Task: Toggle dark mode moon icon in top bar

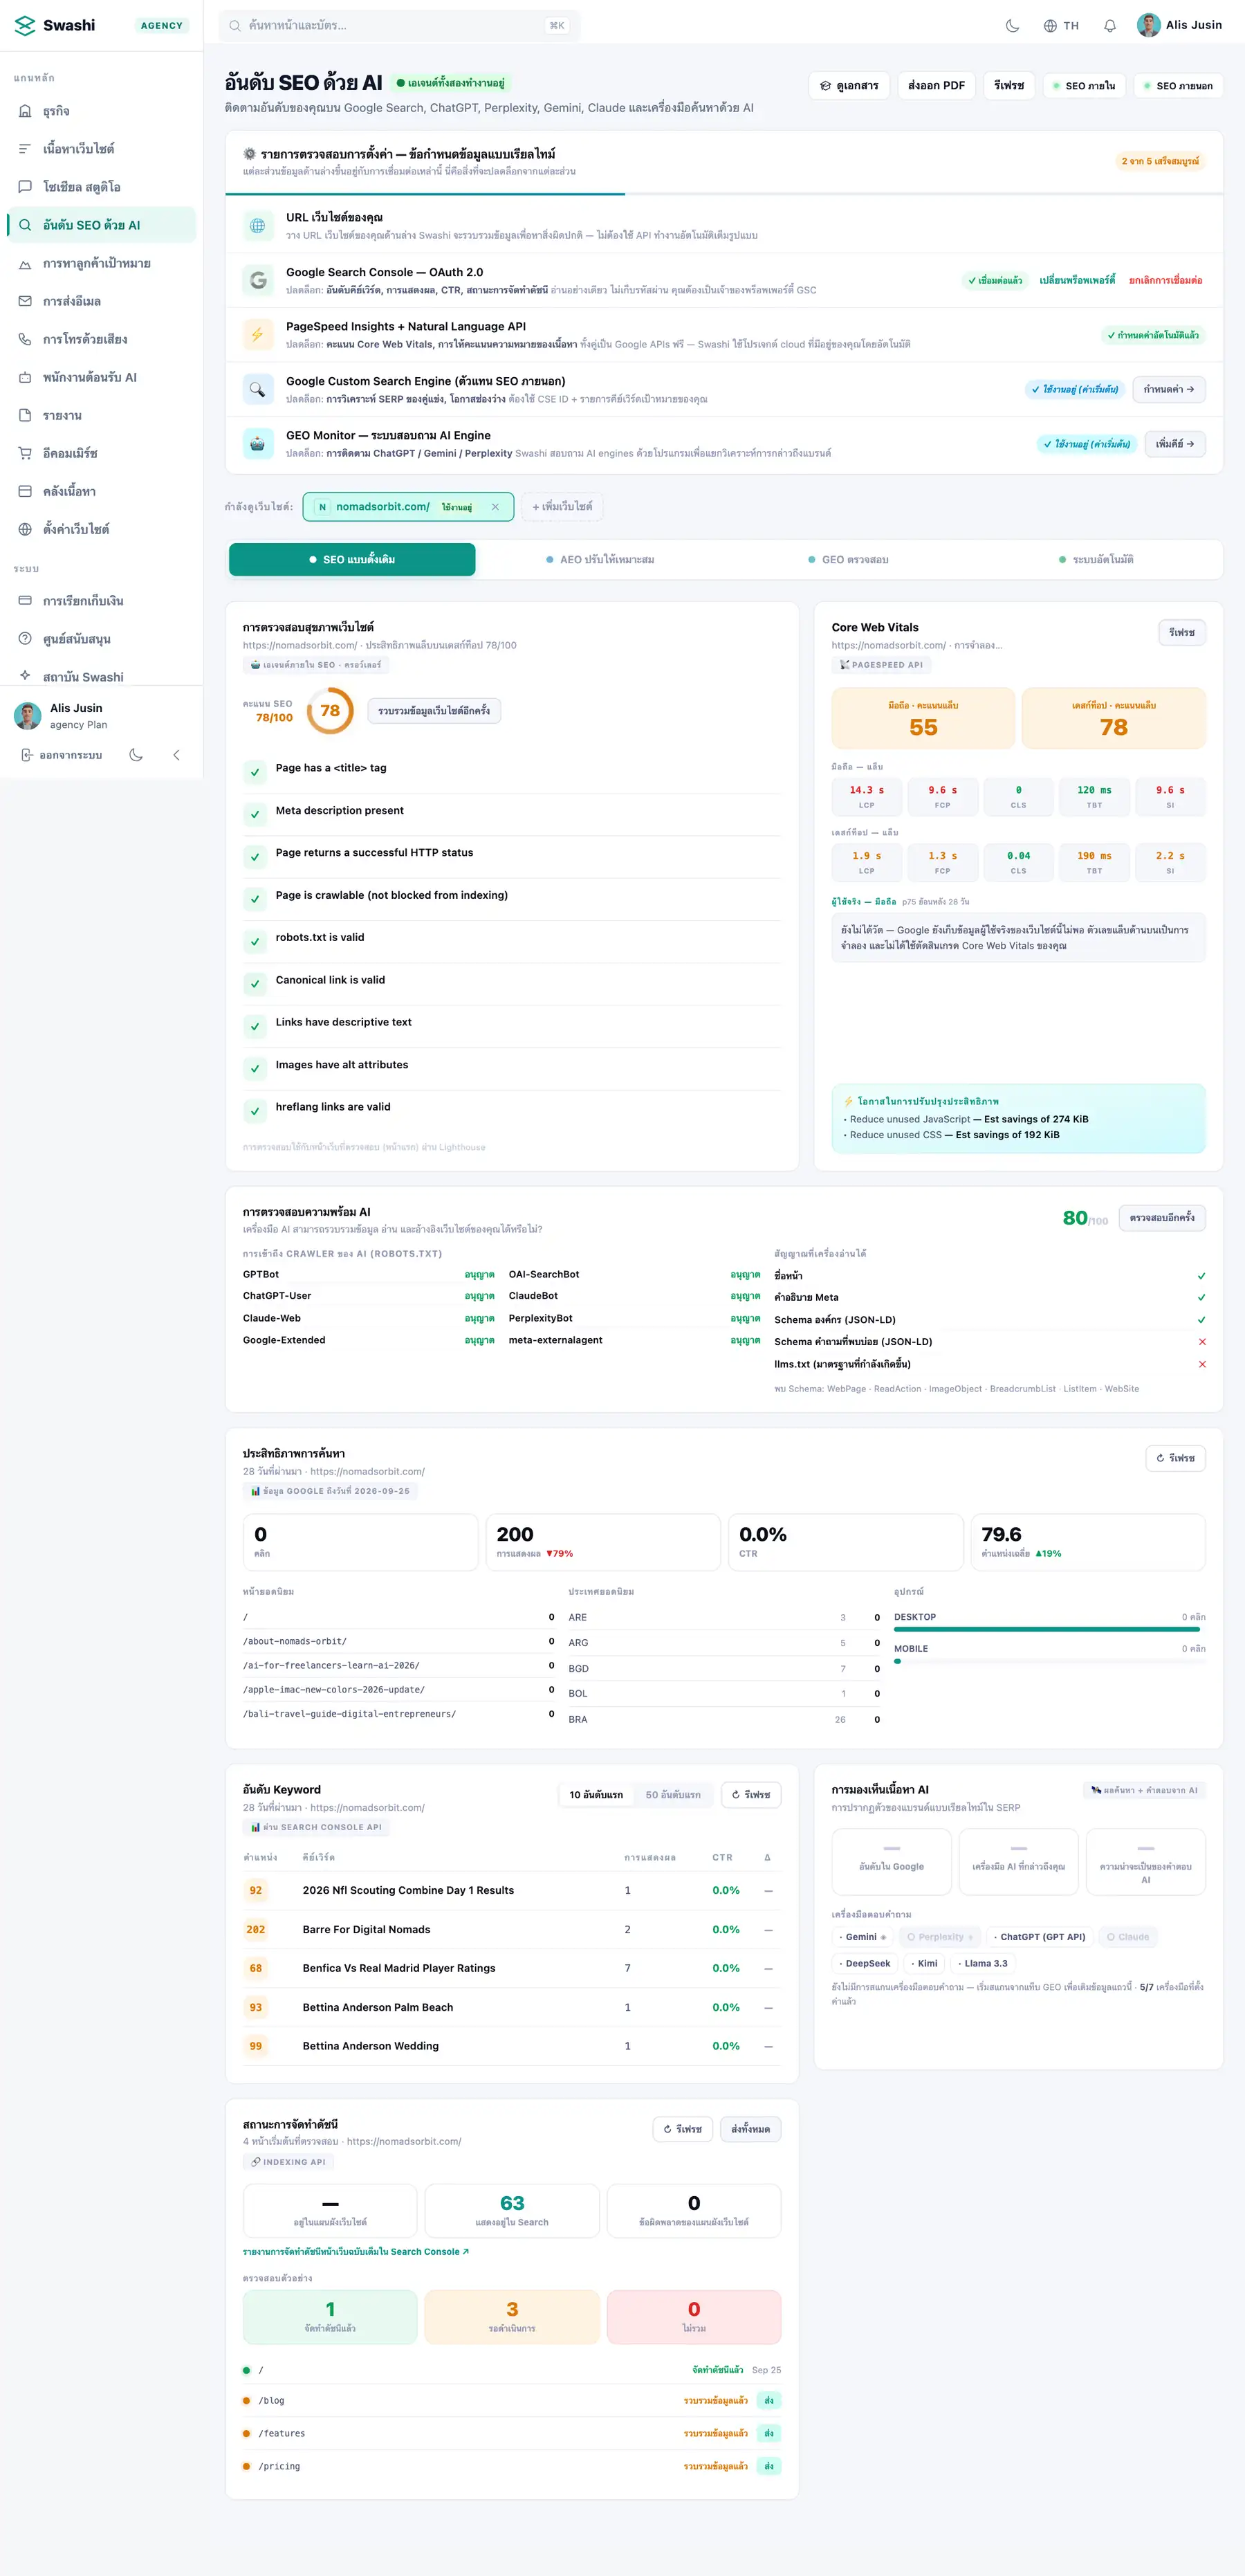Action: click(1012, 26)
